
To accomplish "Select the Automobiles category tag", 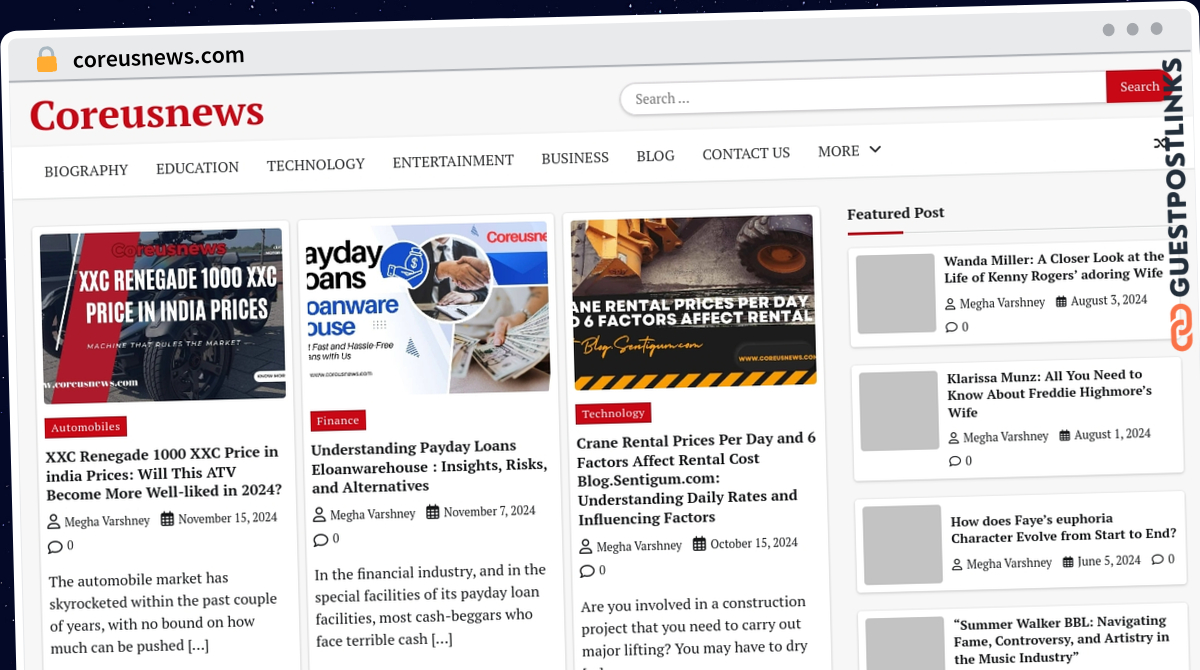I will 86,428.
